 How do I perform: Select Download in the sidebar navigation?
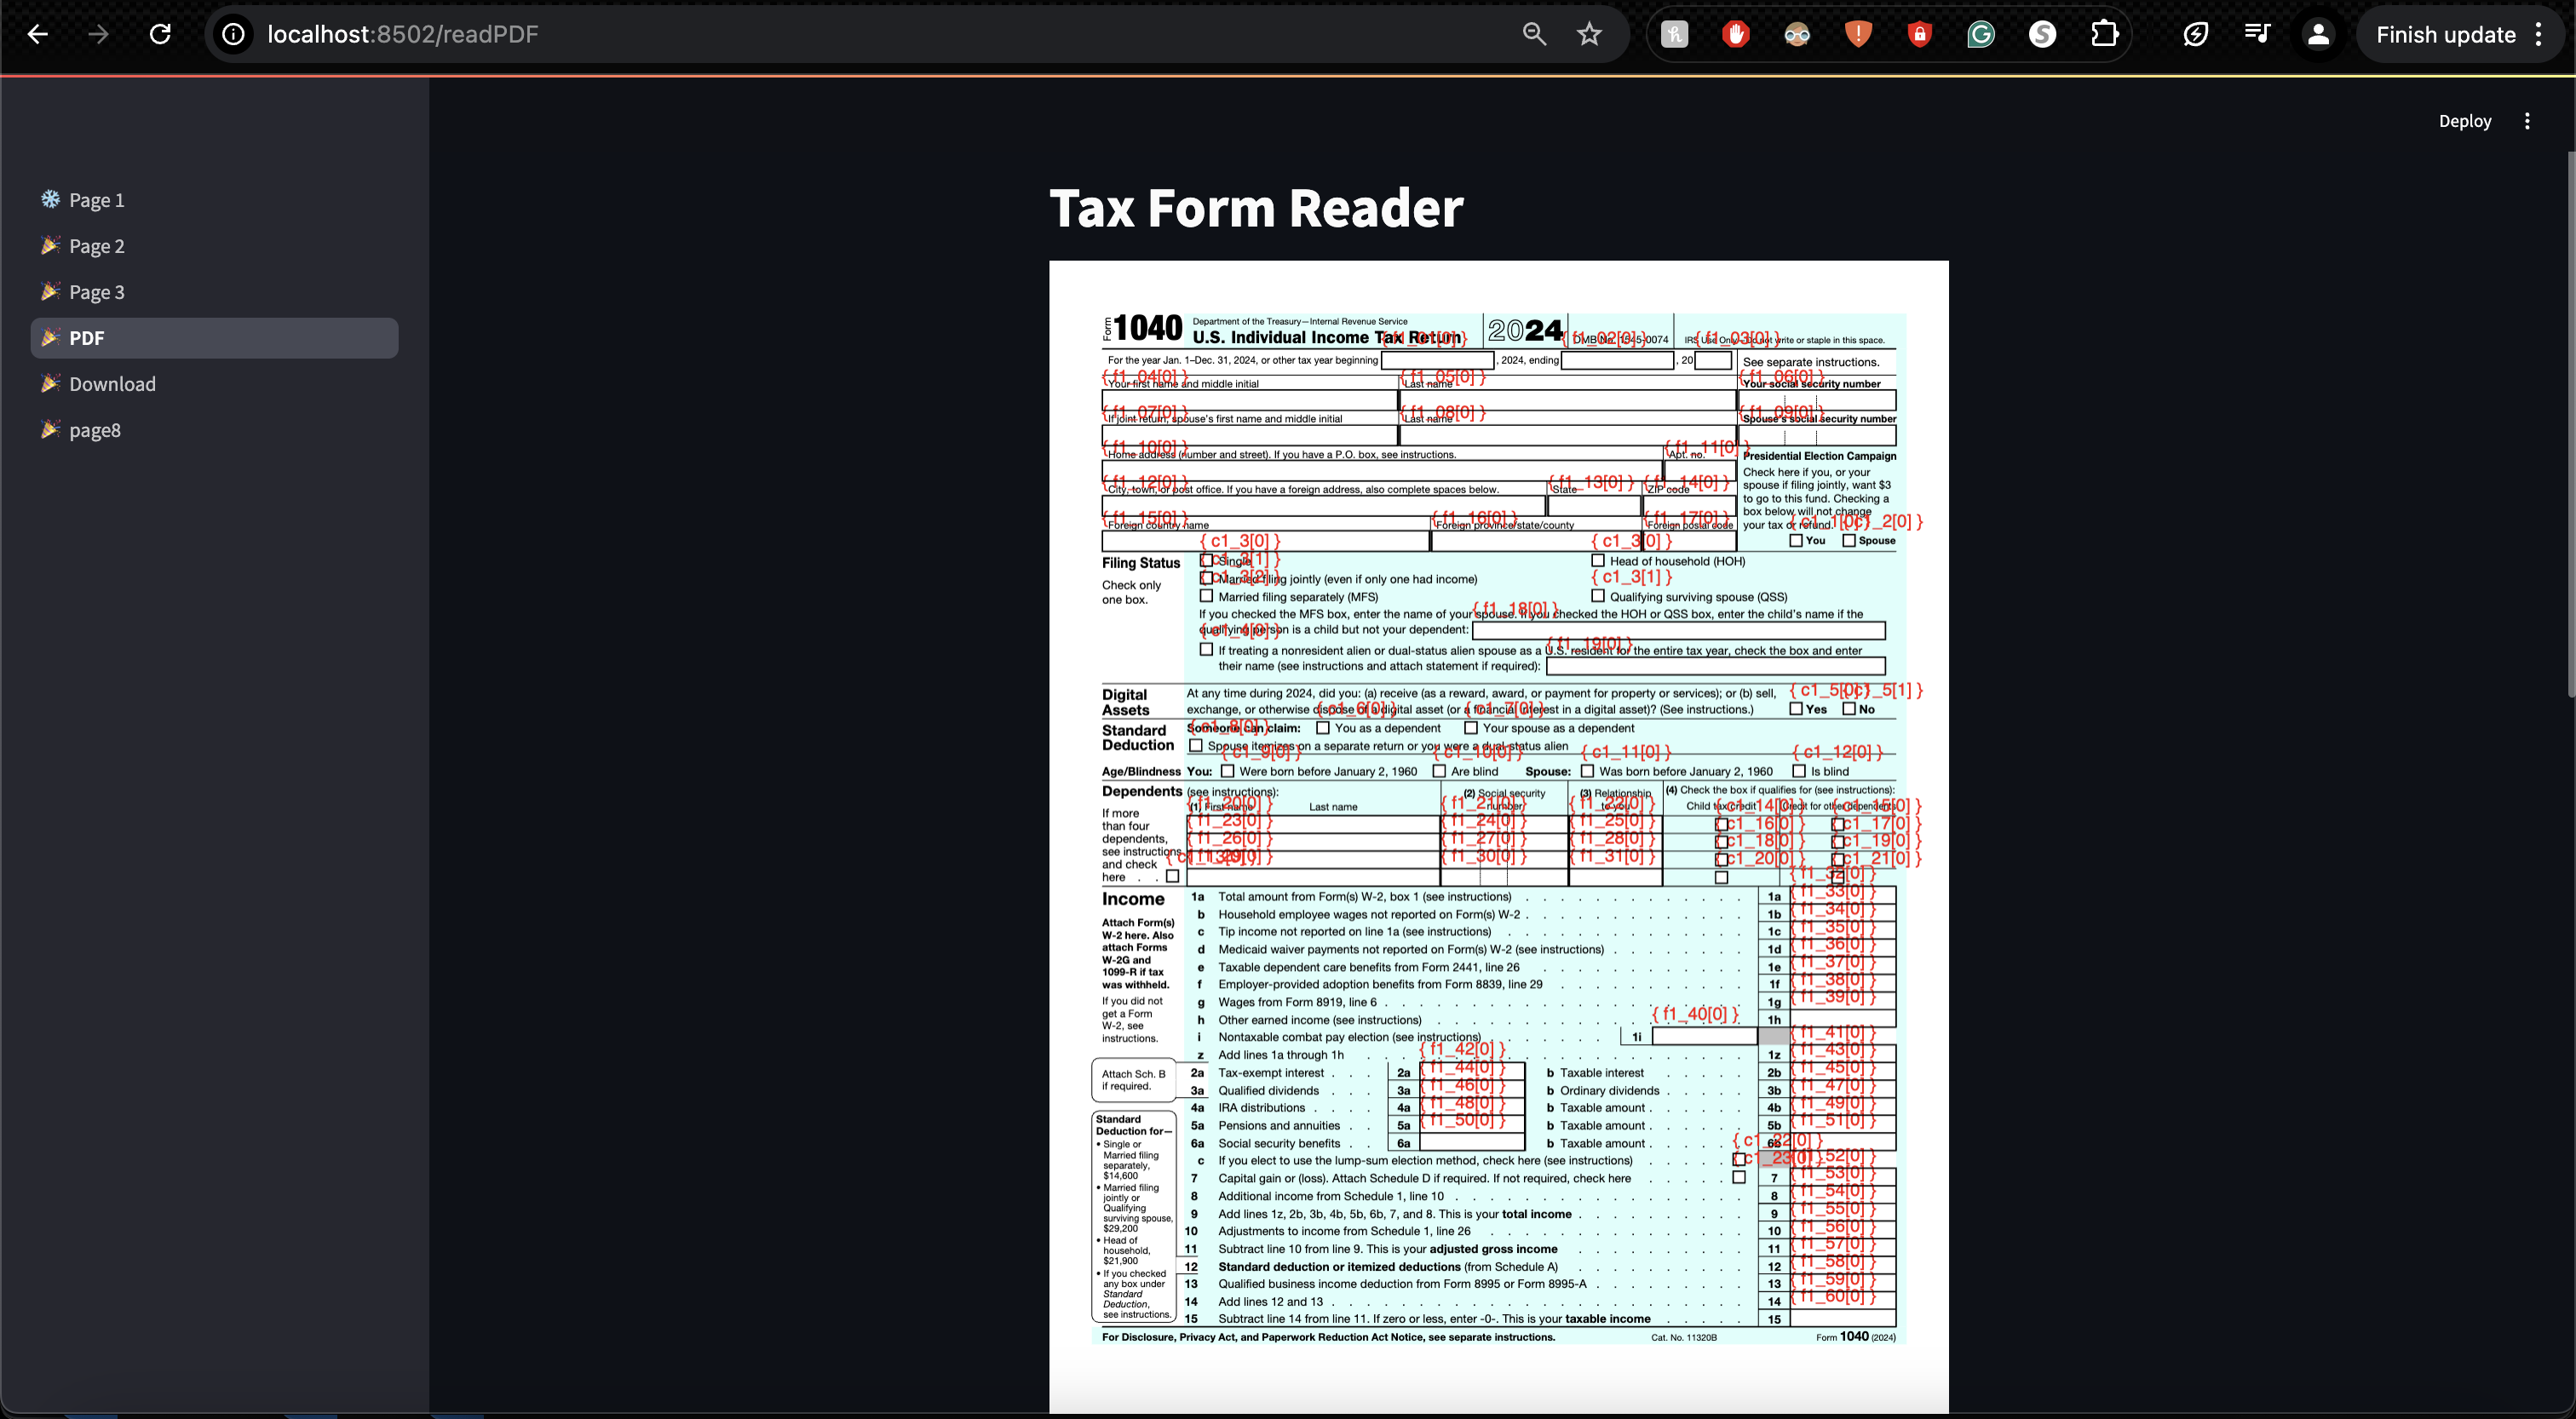[x=112, y=384]
